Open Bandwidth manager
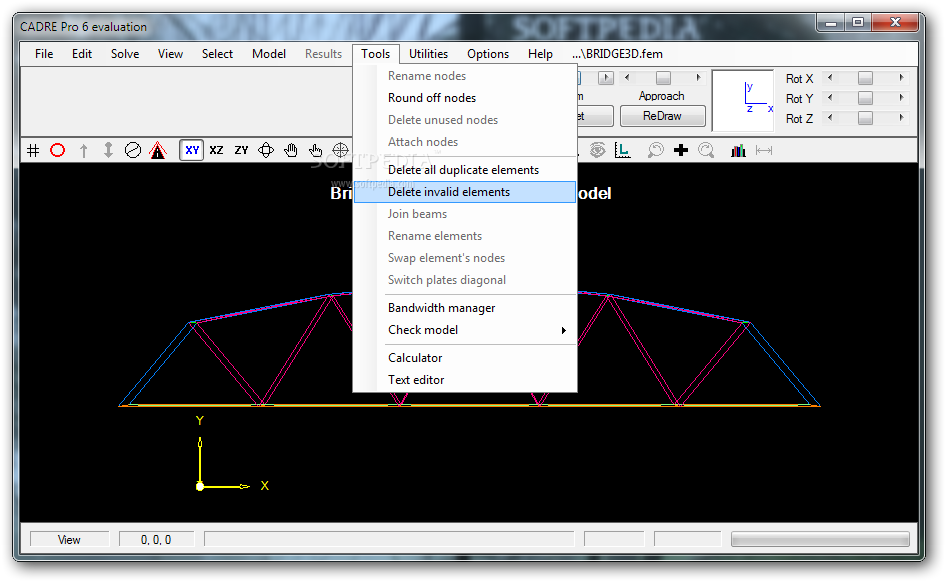The height and width of the screenshot is (582, 946). point(465,308)
